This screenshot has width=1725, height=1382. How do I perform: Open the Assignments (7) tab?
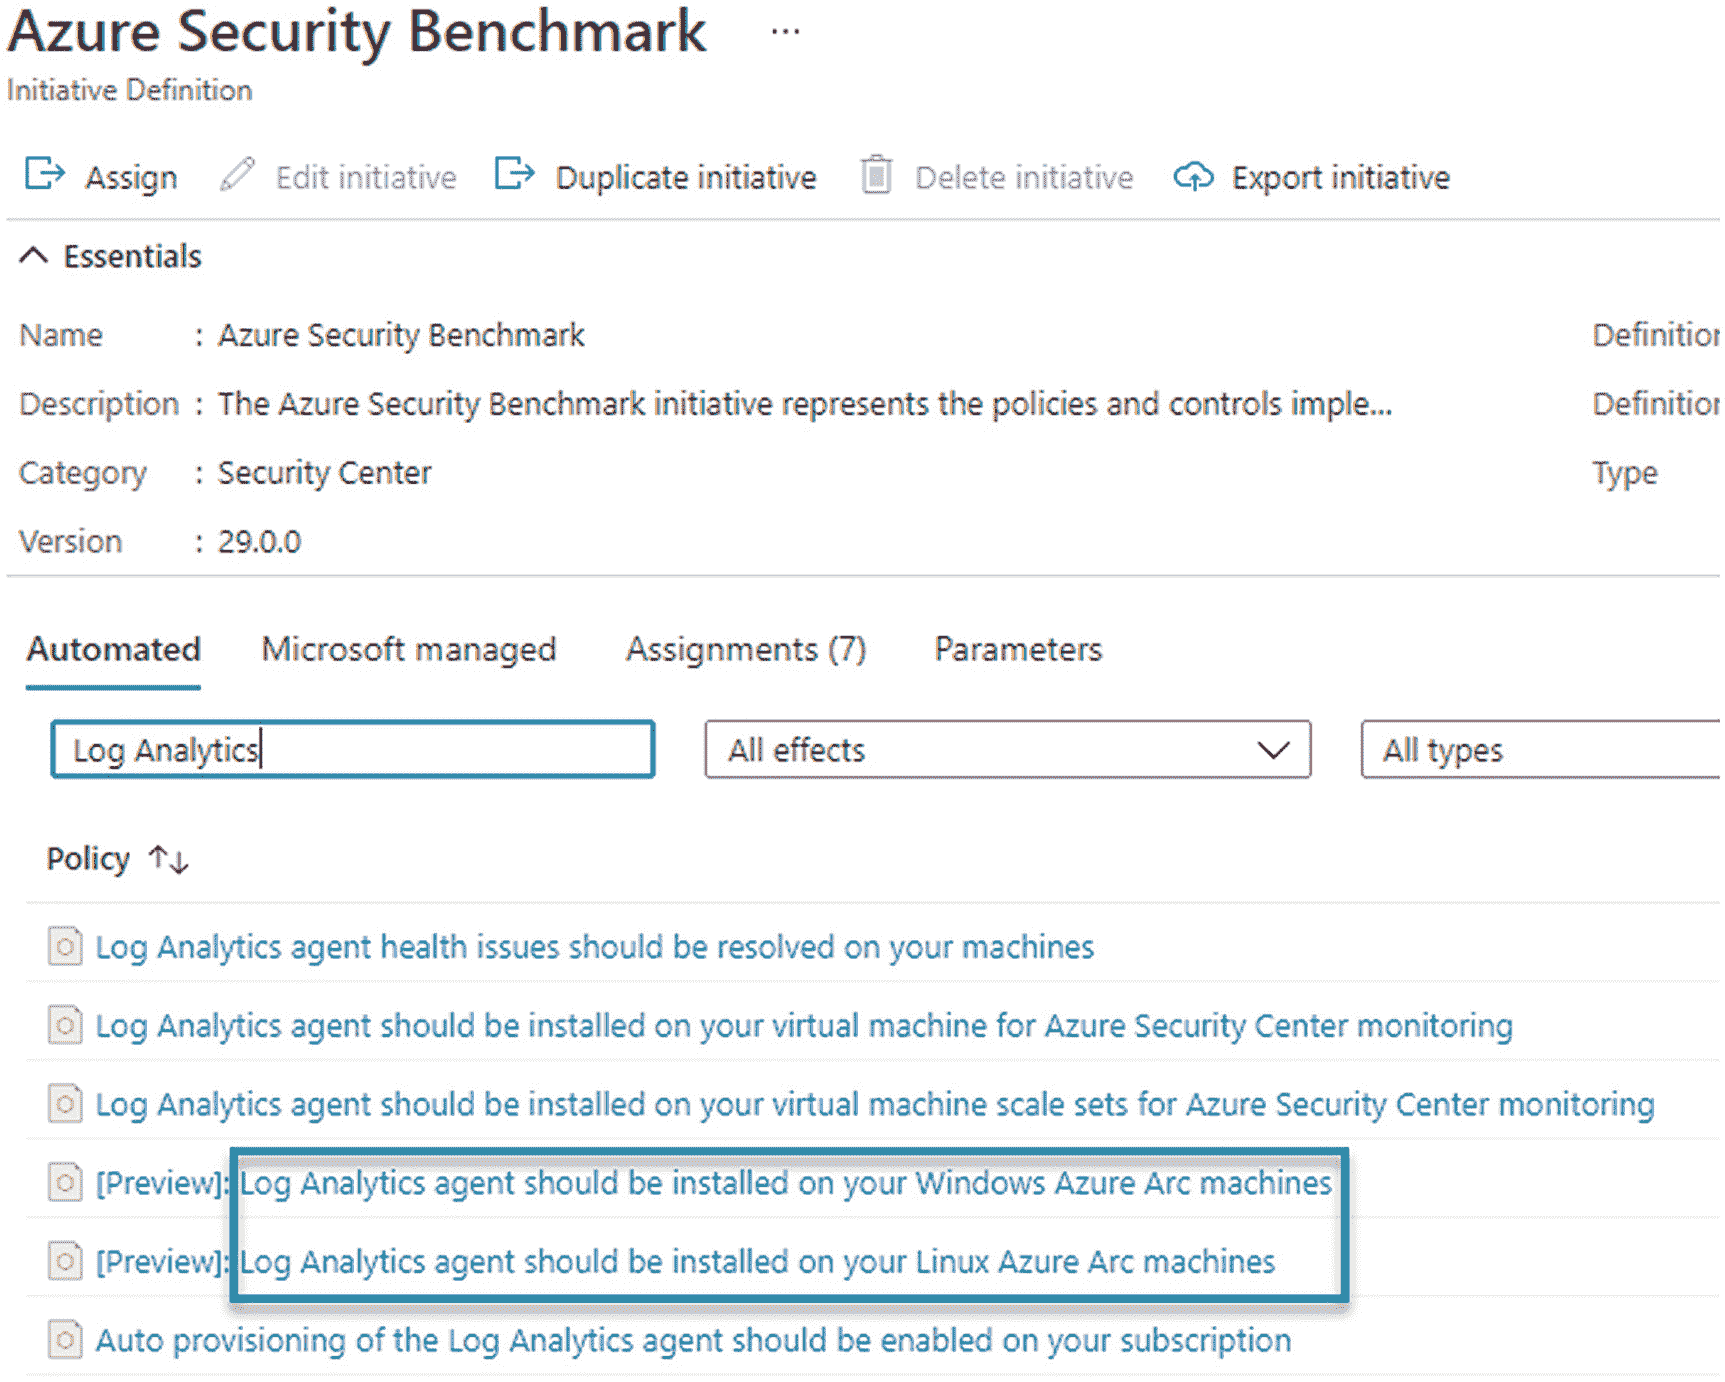pos(745,650)
